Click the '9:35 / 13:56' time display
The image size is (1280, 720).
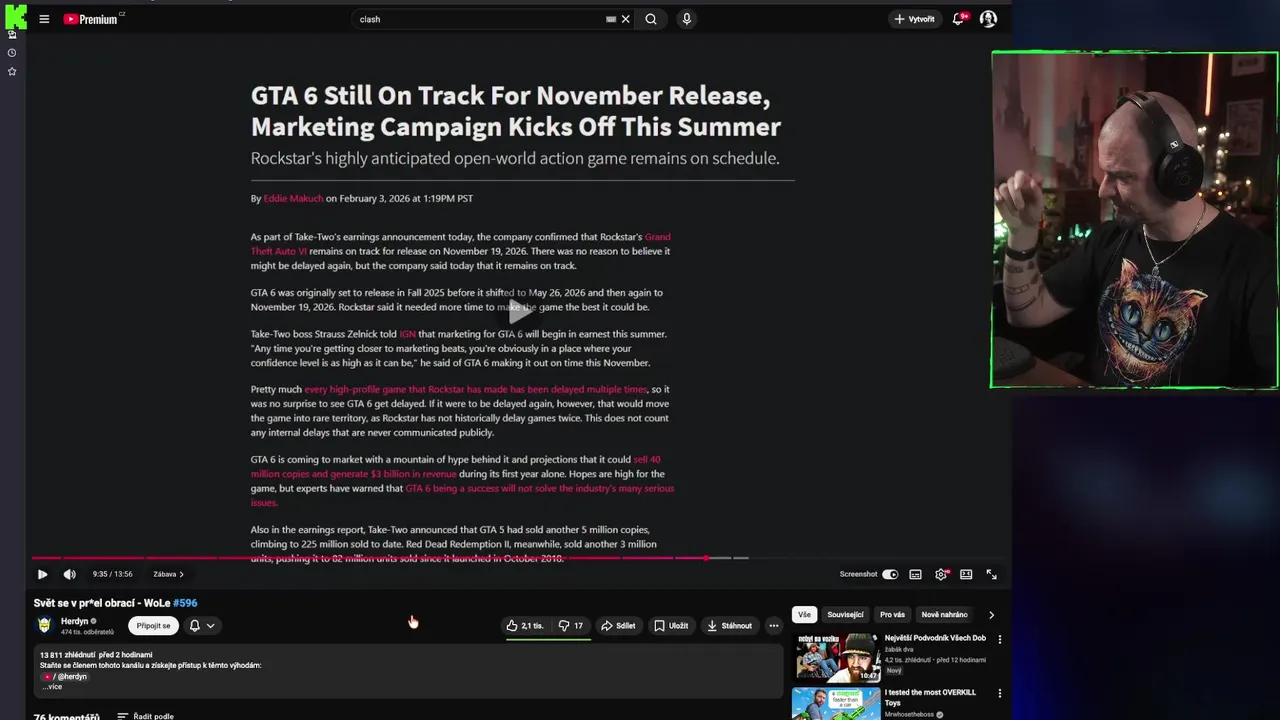112,574
